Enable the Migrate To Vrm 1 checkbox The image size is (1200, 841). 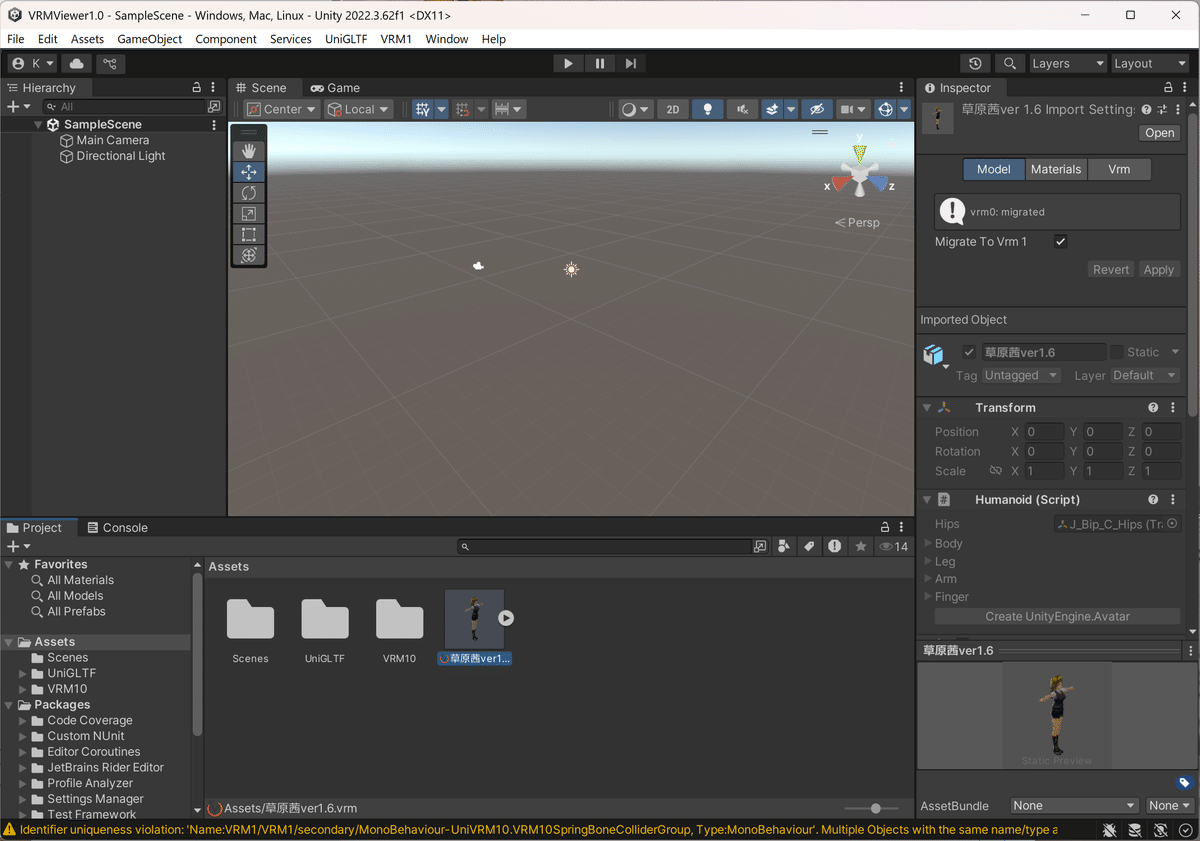[x=1060, y=241]
